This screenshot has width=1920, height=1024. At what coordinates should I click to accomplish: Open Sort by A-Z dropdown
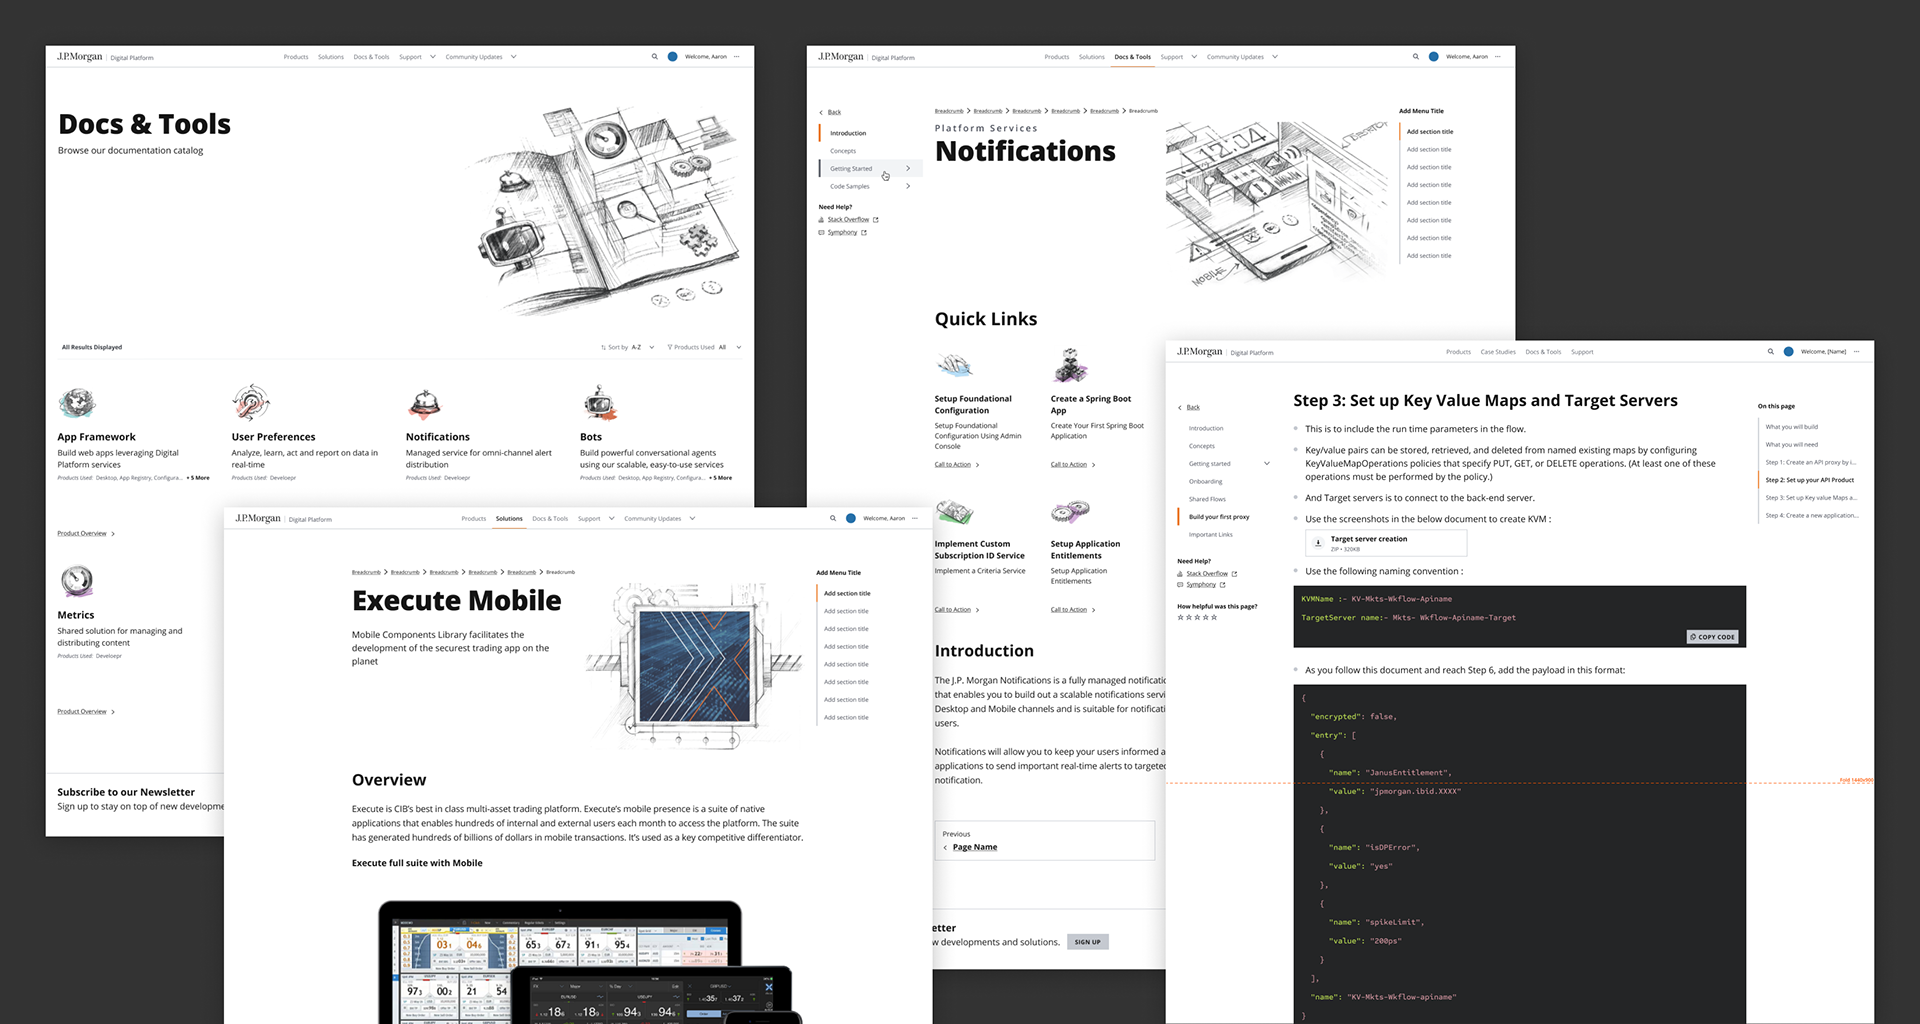tap(628, 348)
